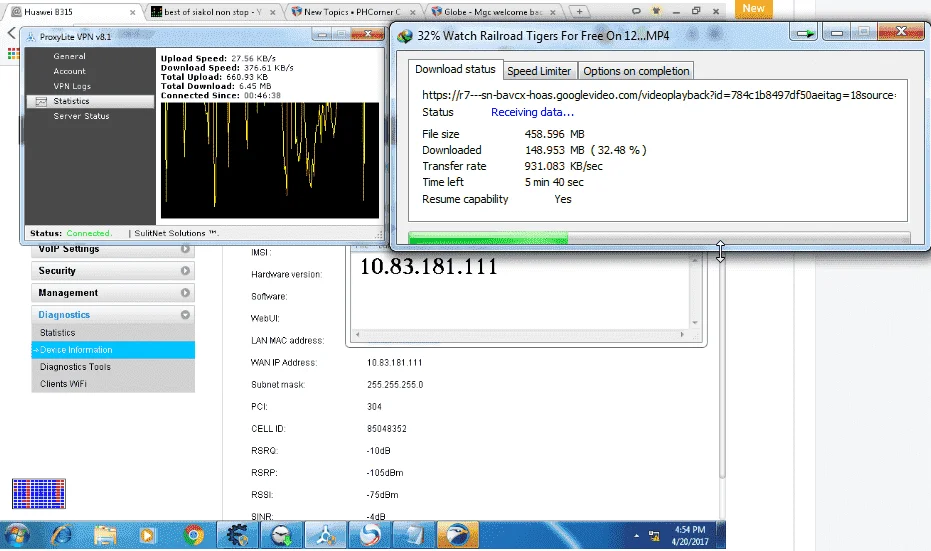This screenshot has width=931, height=551.
Task: Click the eagle icon in taskbar
Action: coord(458,536)
